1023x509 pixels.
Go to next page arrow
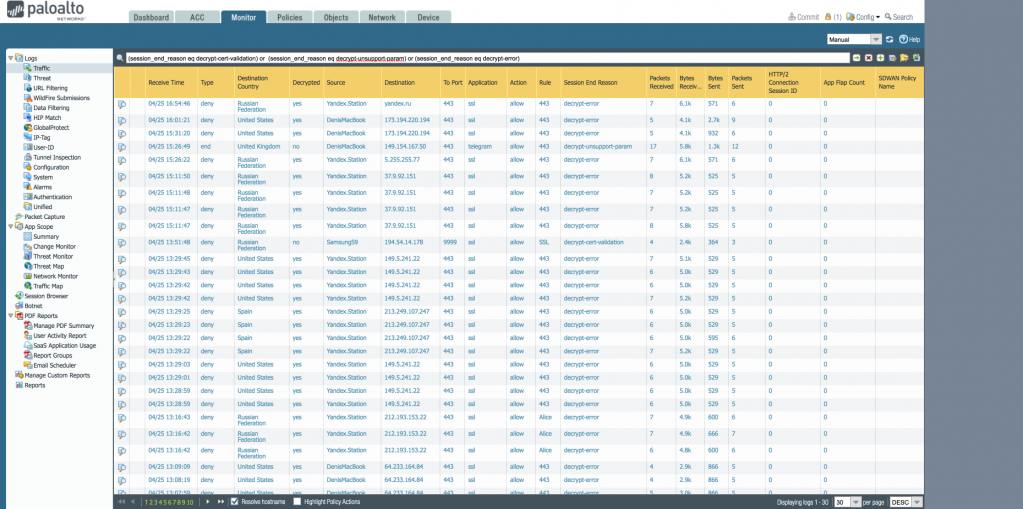point(208,502)
